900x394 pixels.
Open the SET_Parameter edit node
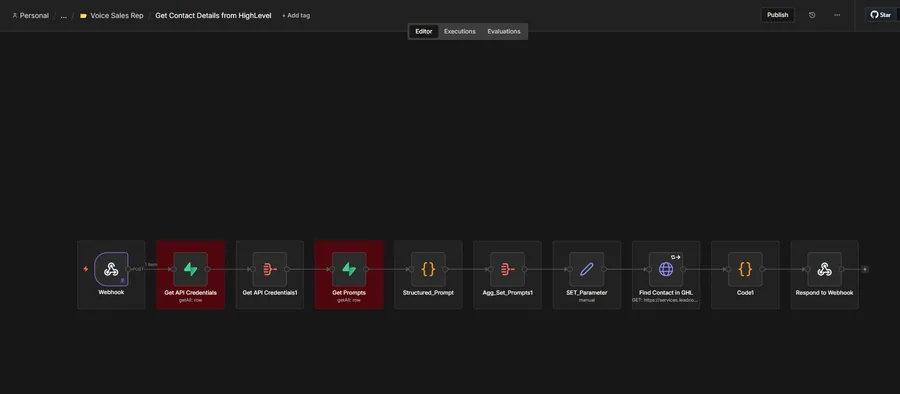tap(587, 269)
